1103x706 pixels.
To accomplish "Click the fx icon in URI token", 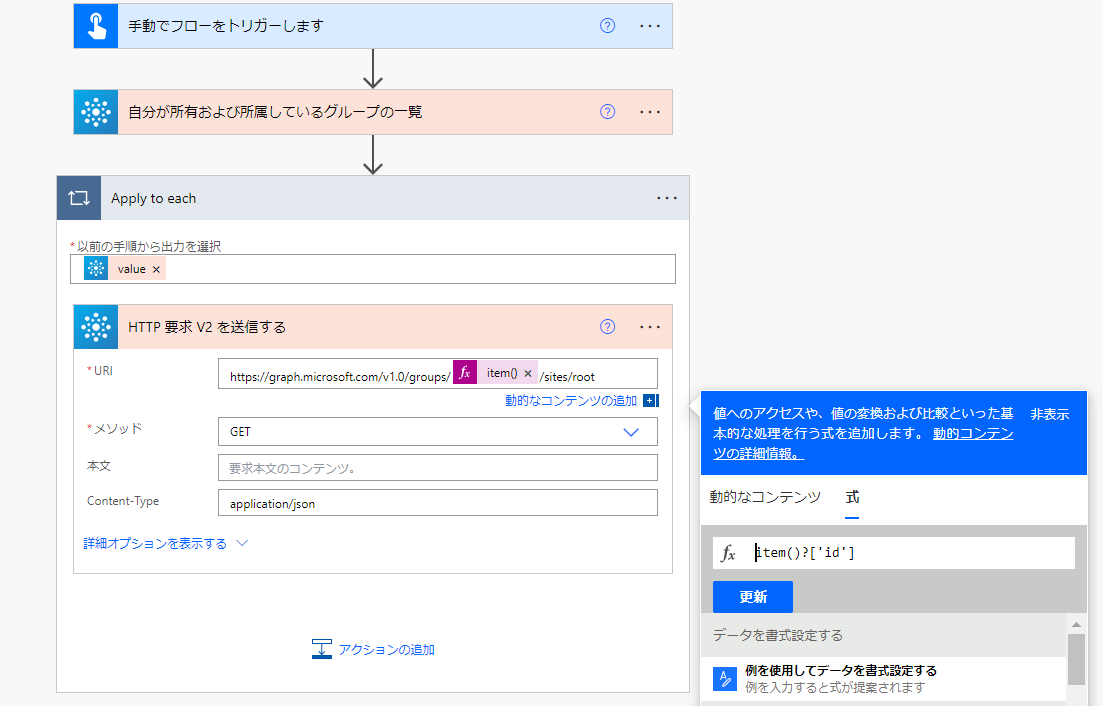I will point(465,373).
